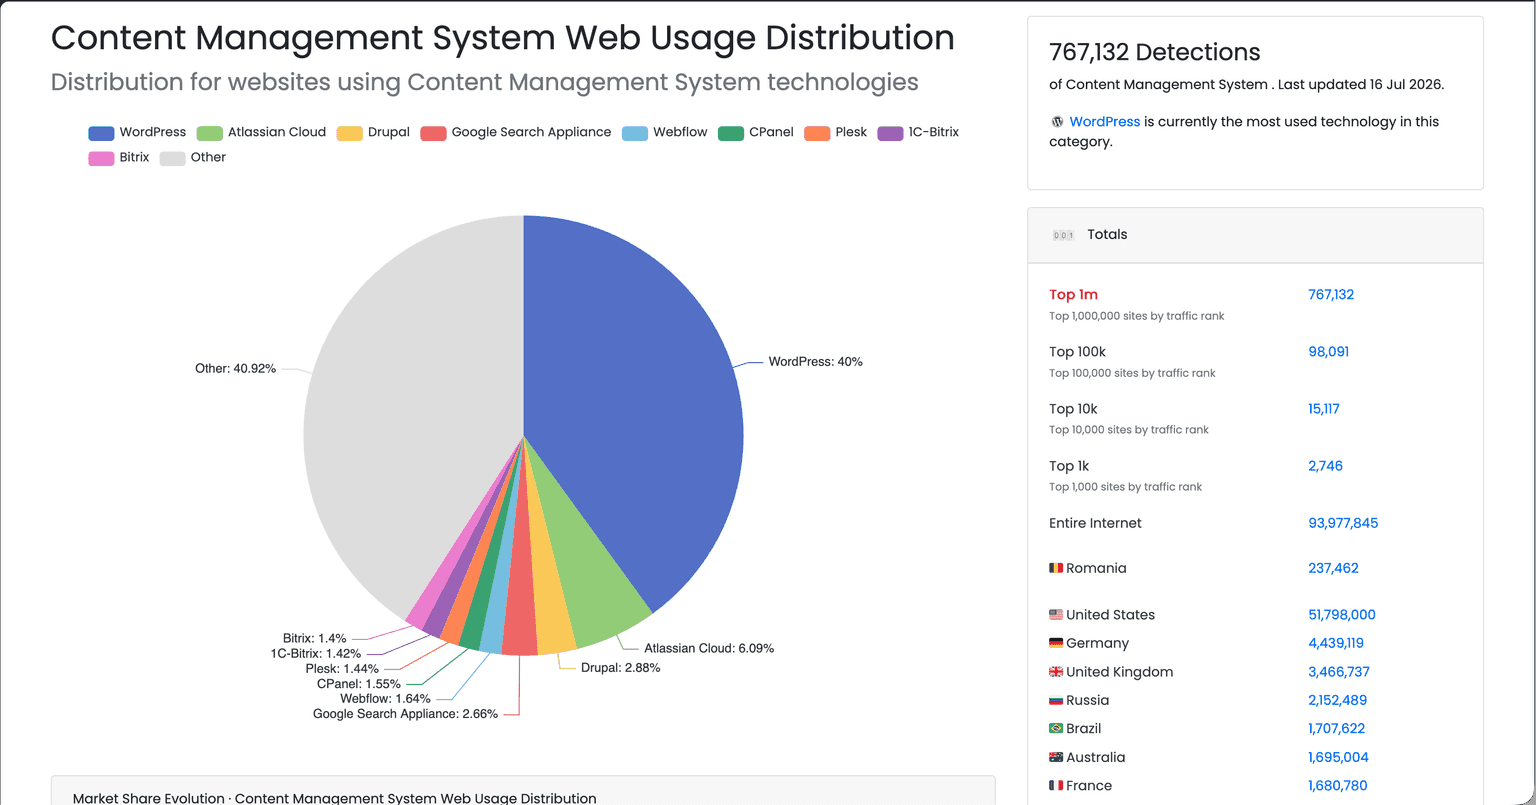Hide Webflow via its legend entry

pyautogui.click(x=665, y=132)
